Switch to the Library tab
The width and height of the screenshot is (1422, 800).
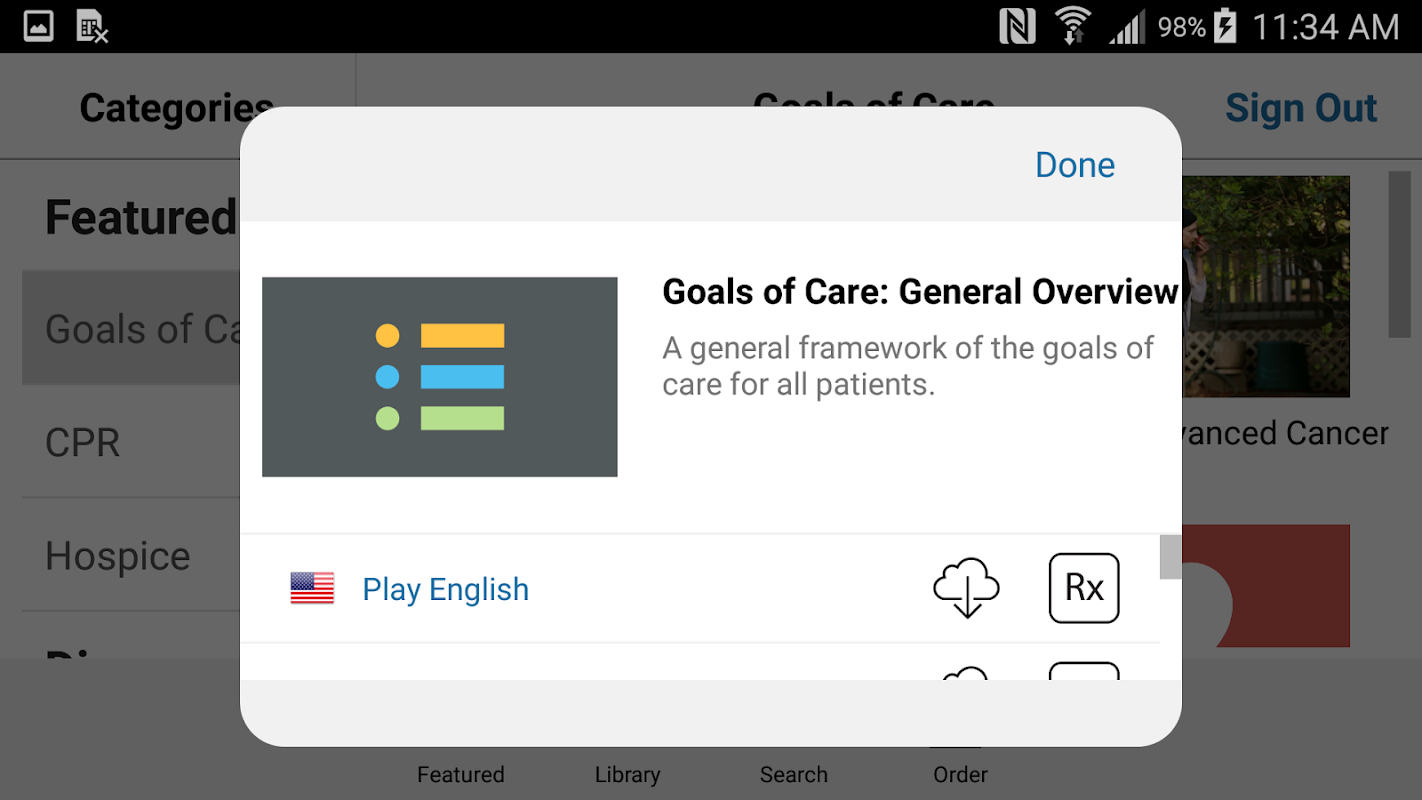627,773
